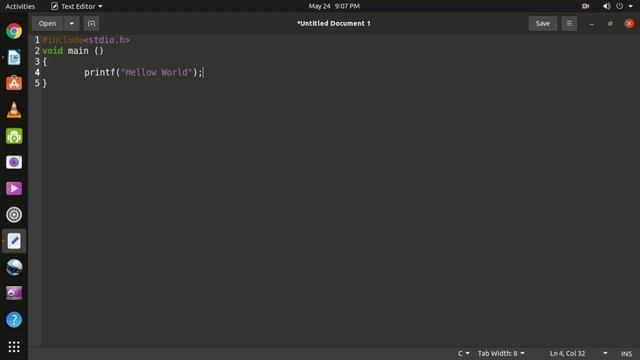This screenshot has width=640, height=360.
Task: Click the *Untitled Document 1 title
Action: tap(334, 24)
